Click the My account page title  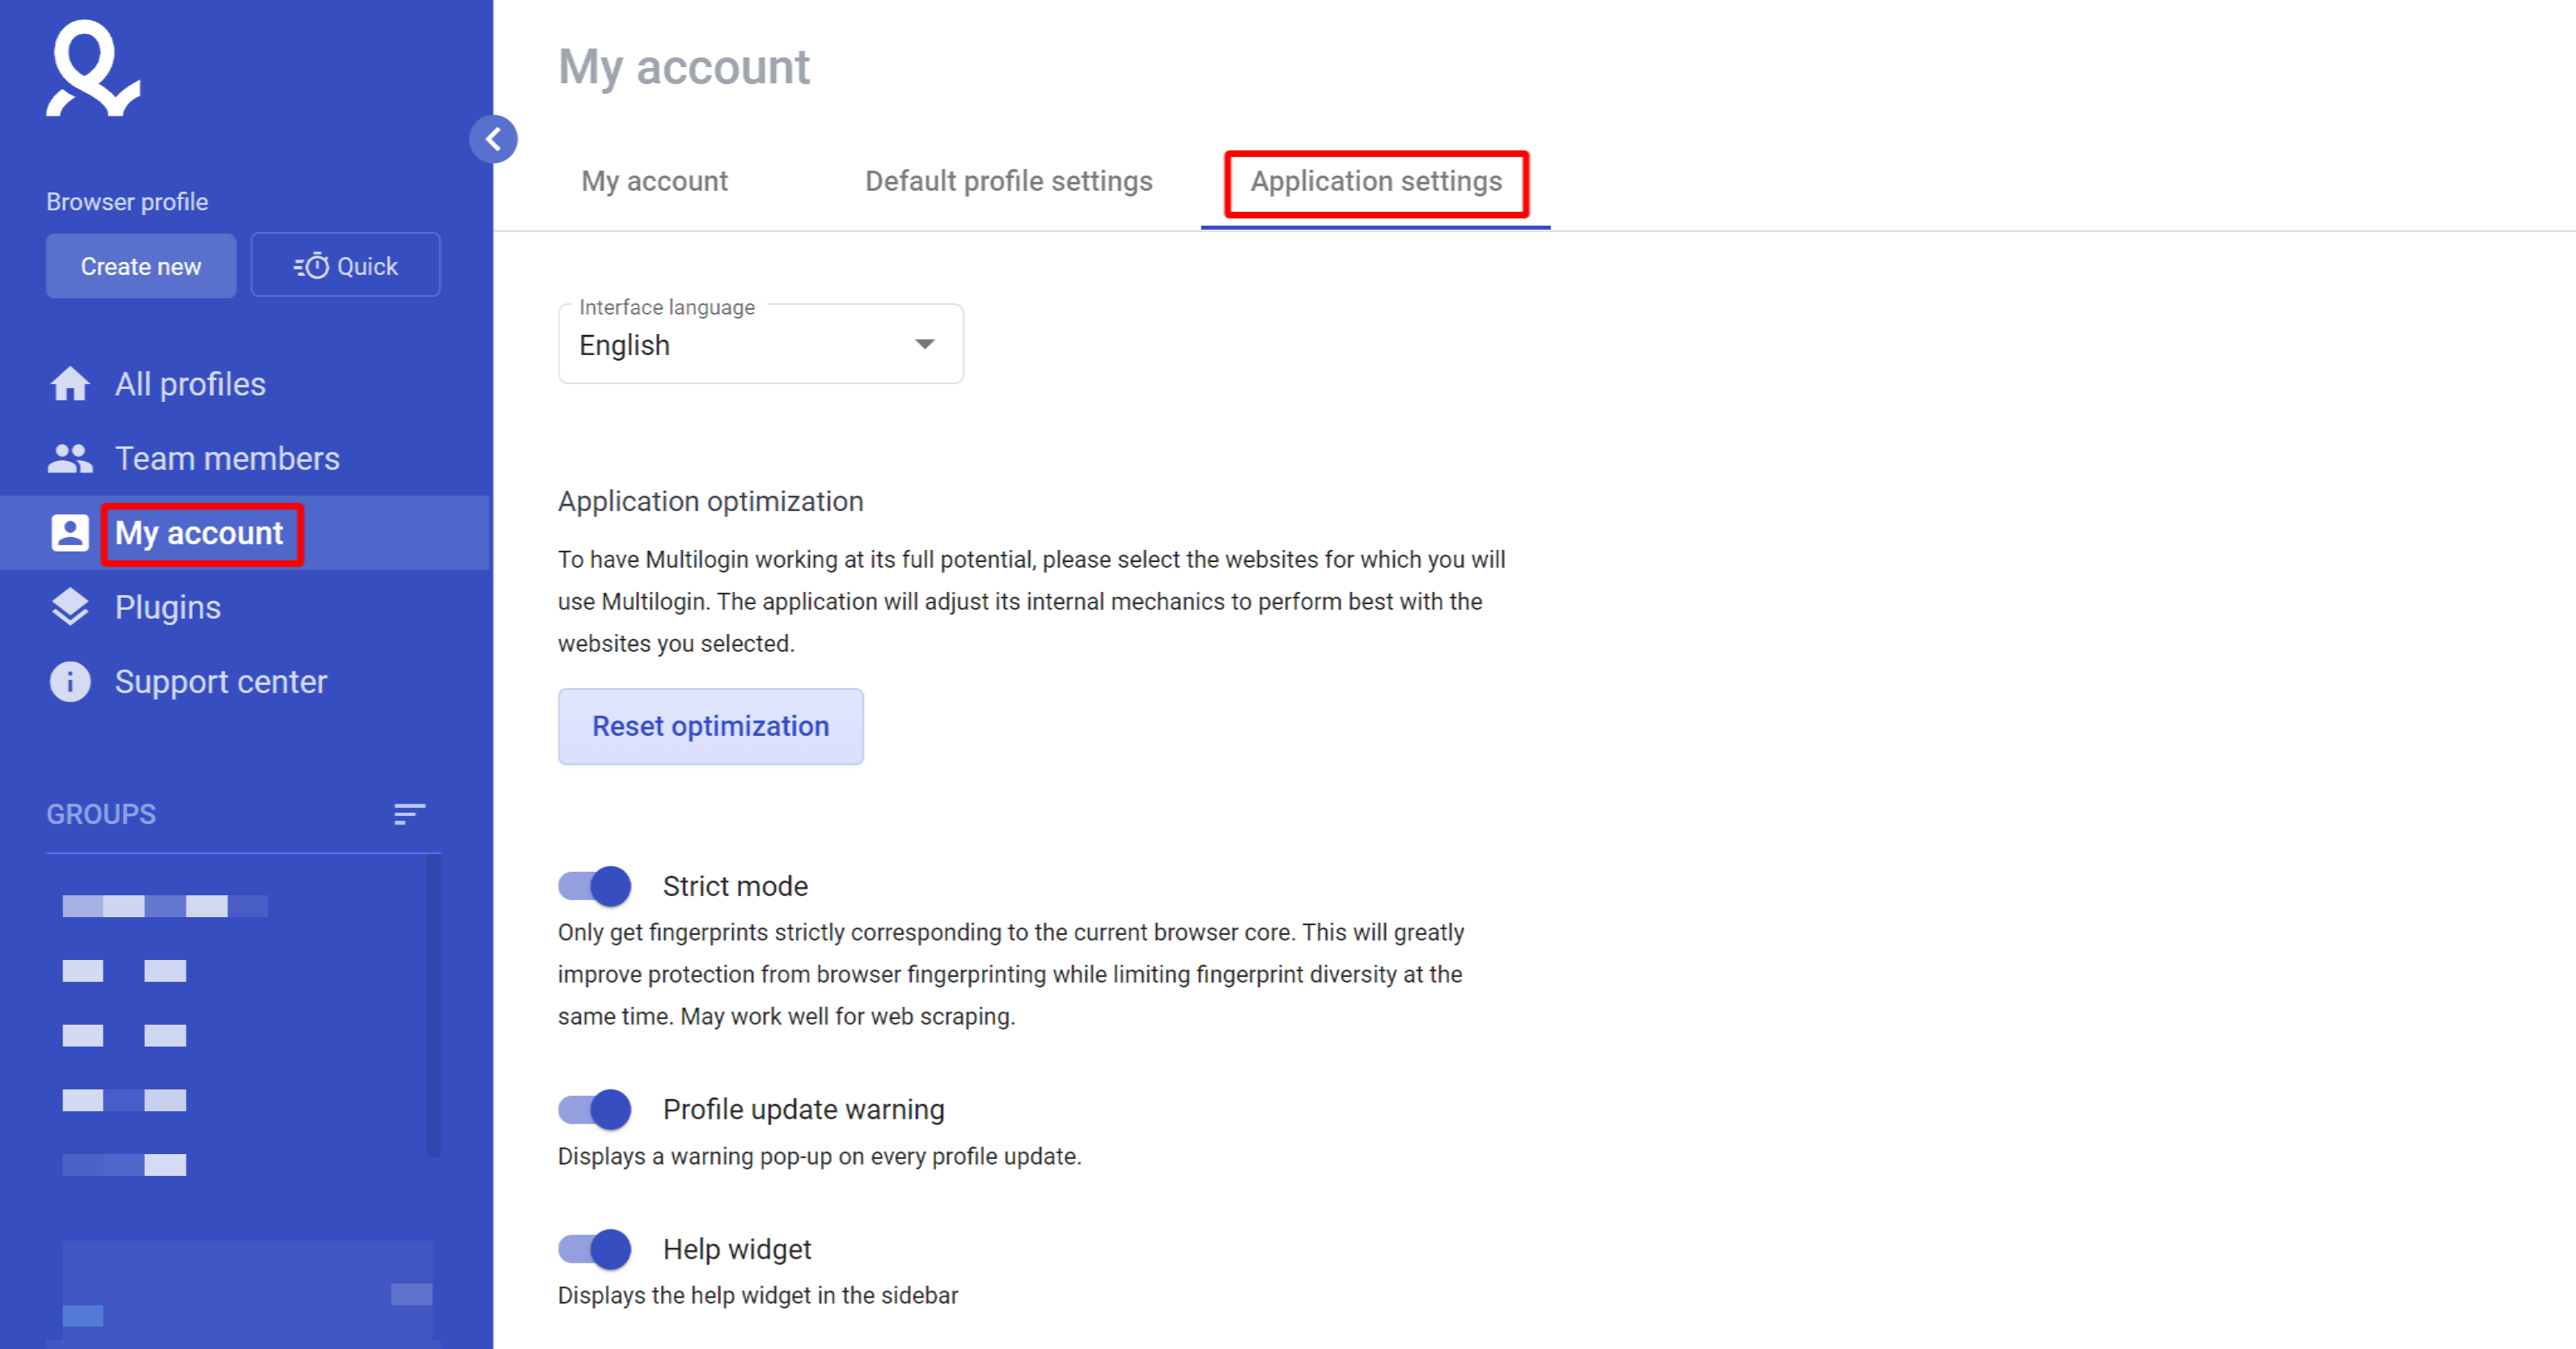[684, 67]
